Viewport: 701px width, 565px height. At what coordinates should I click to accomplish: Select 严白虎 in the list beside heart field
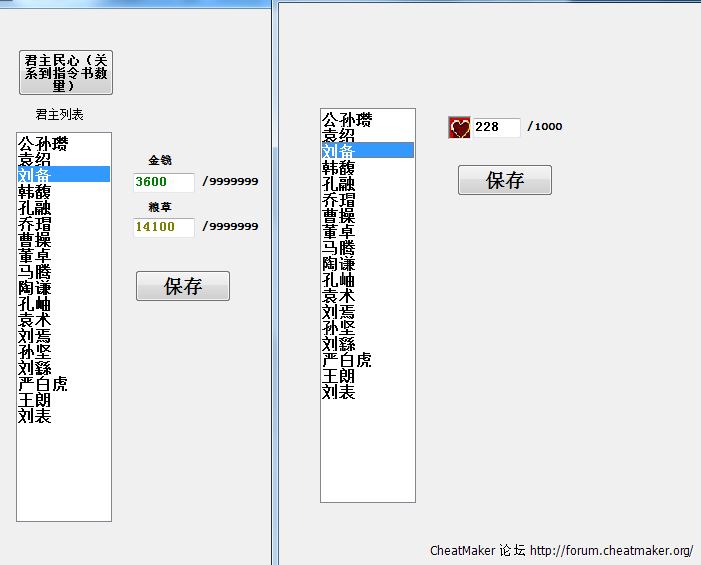pyautogui.click(x=347, y=360)
